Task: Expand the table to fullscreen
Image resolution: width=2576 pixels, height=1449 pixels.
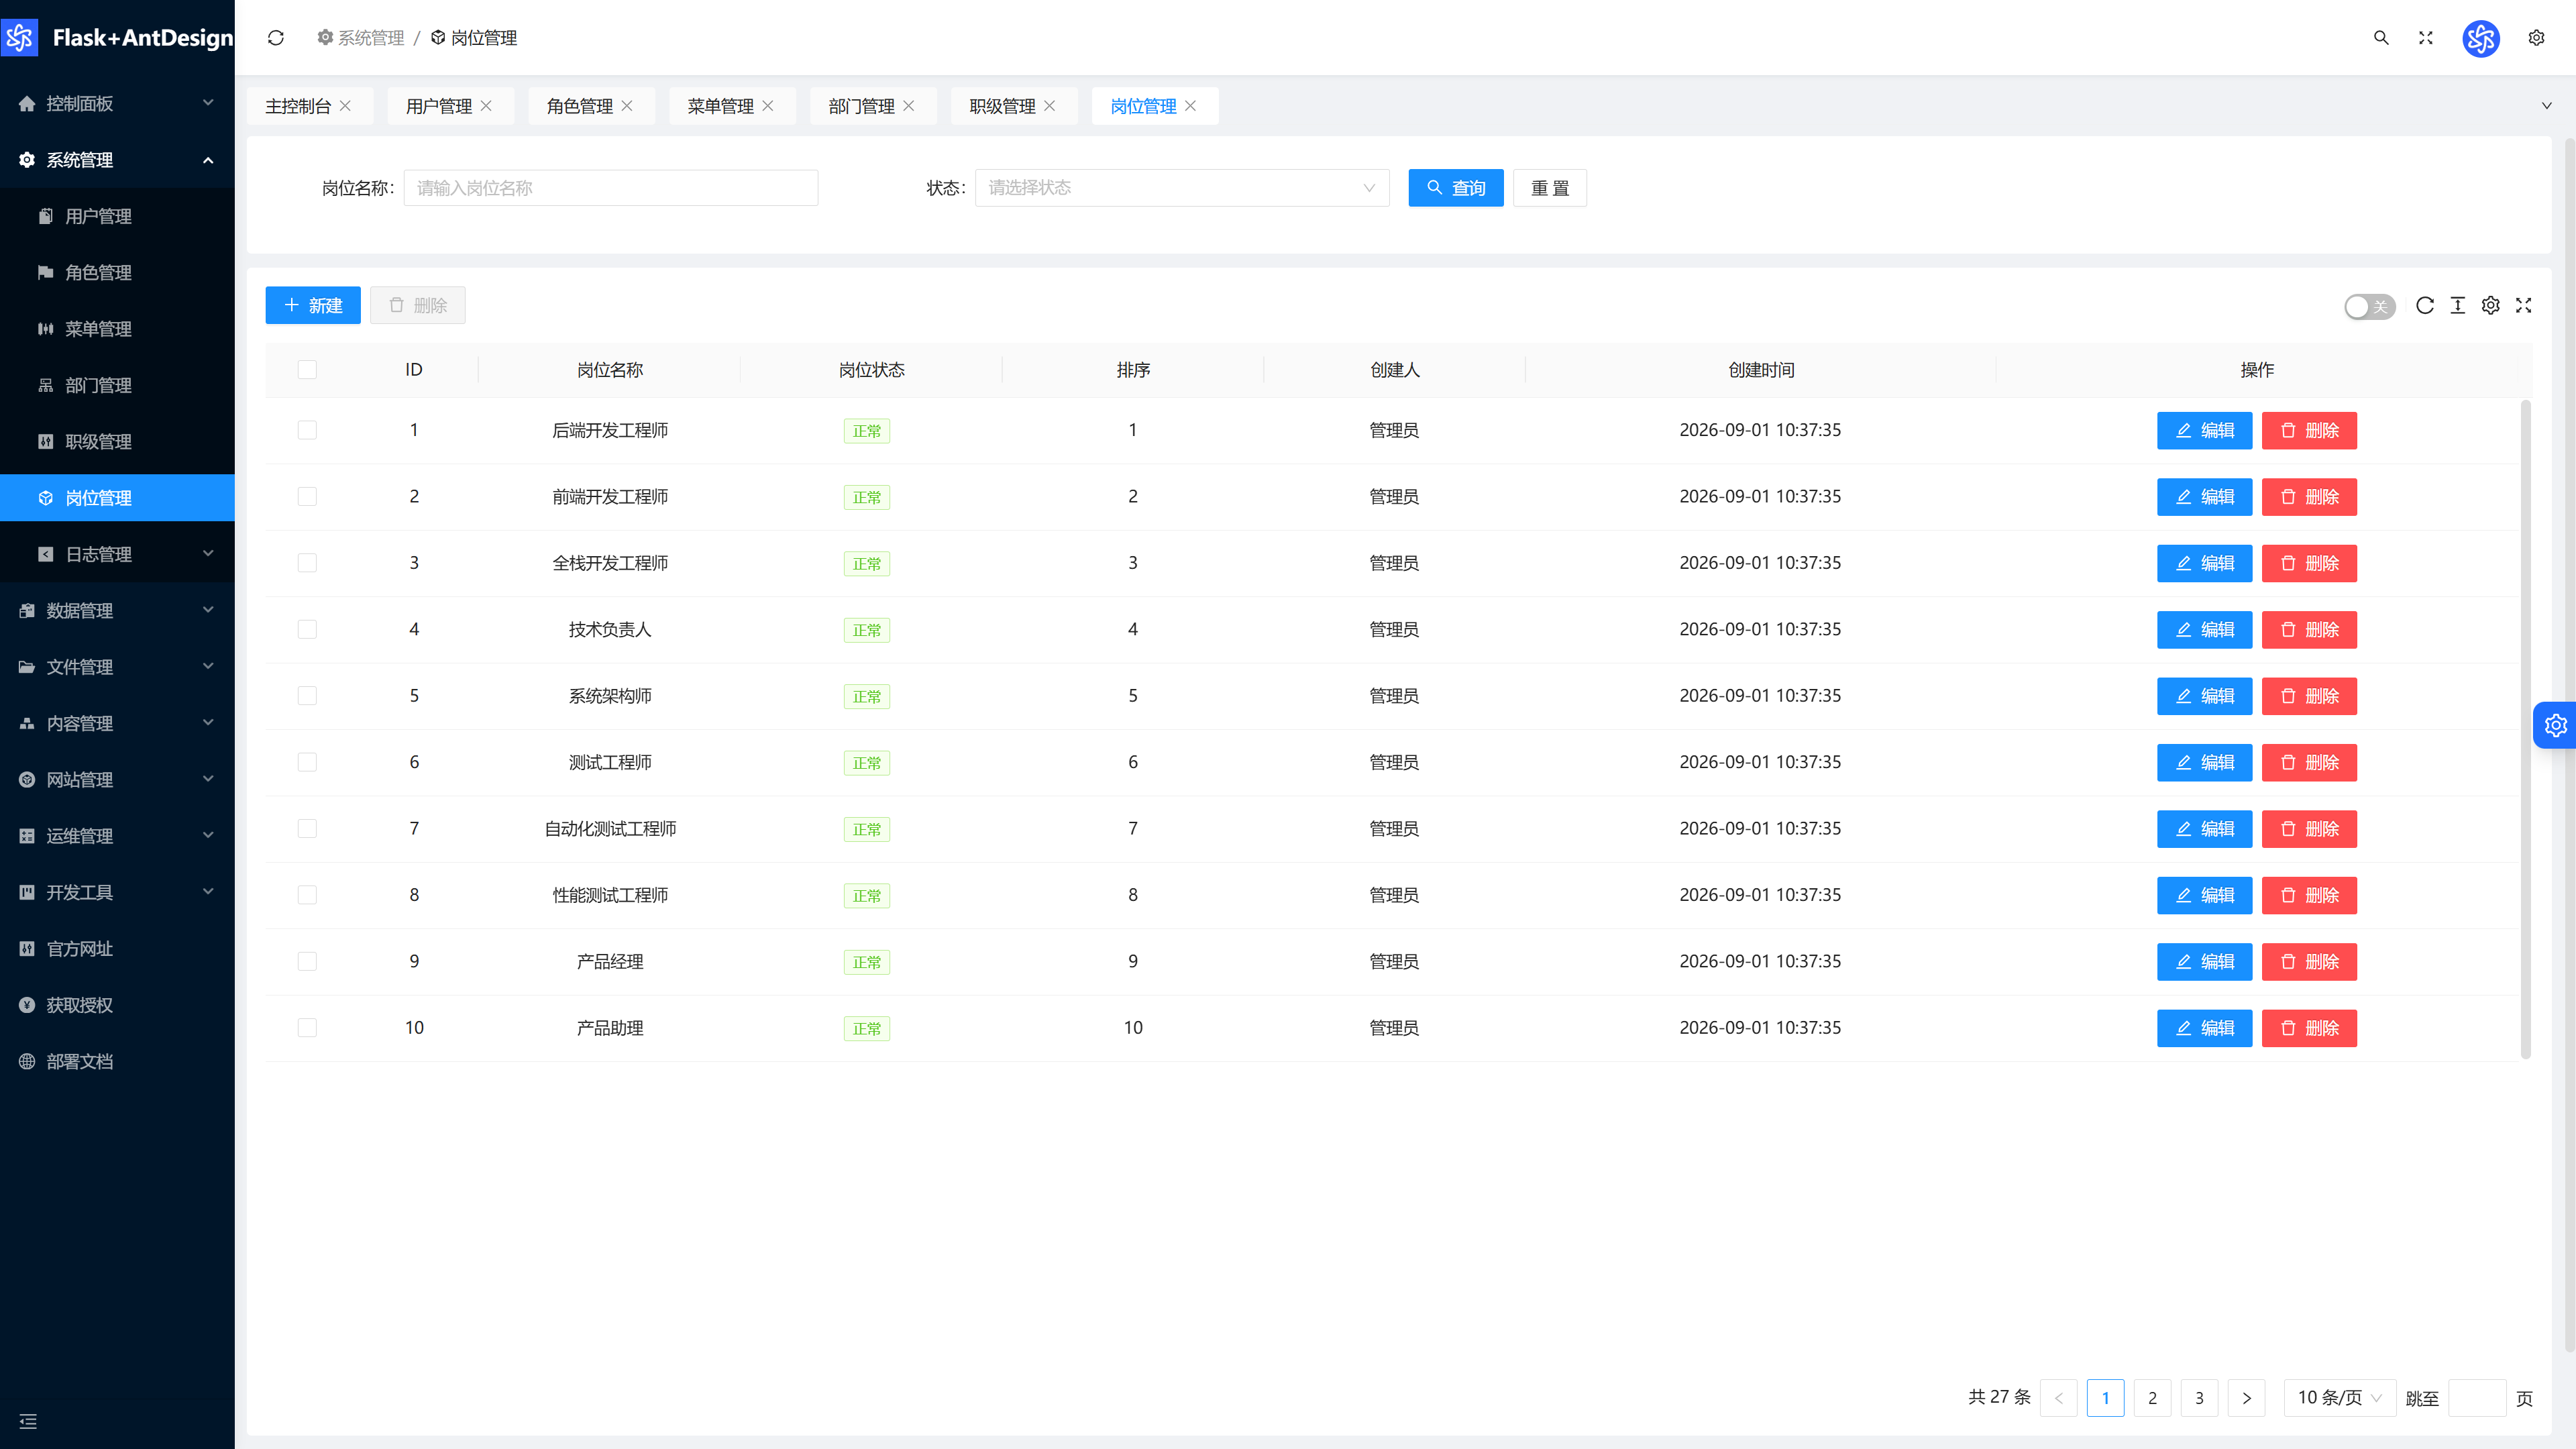Action: (x=2524, y=305)
